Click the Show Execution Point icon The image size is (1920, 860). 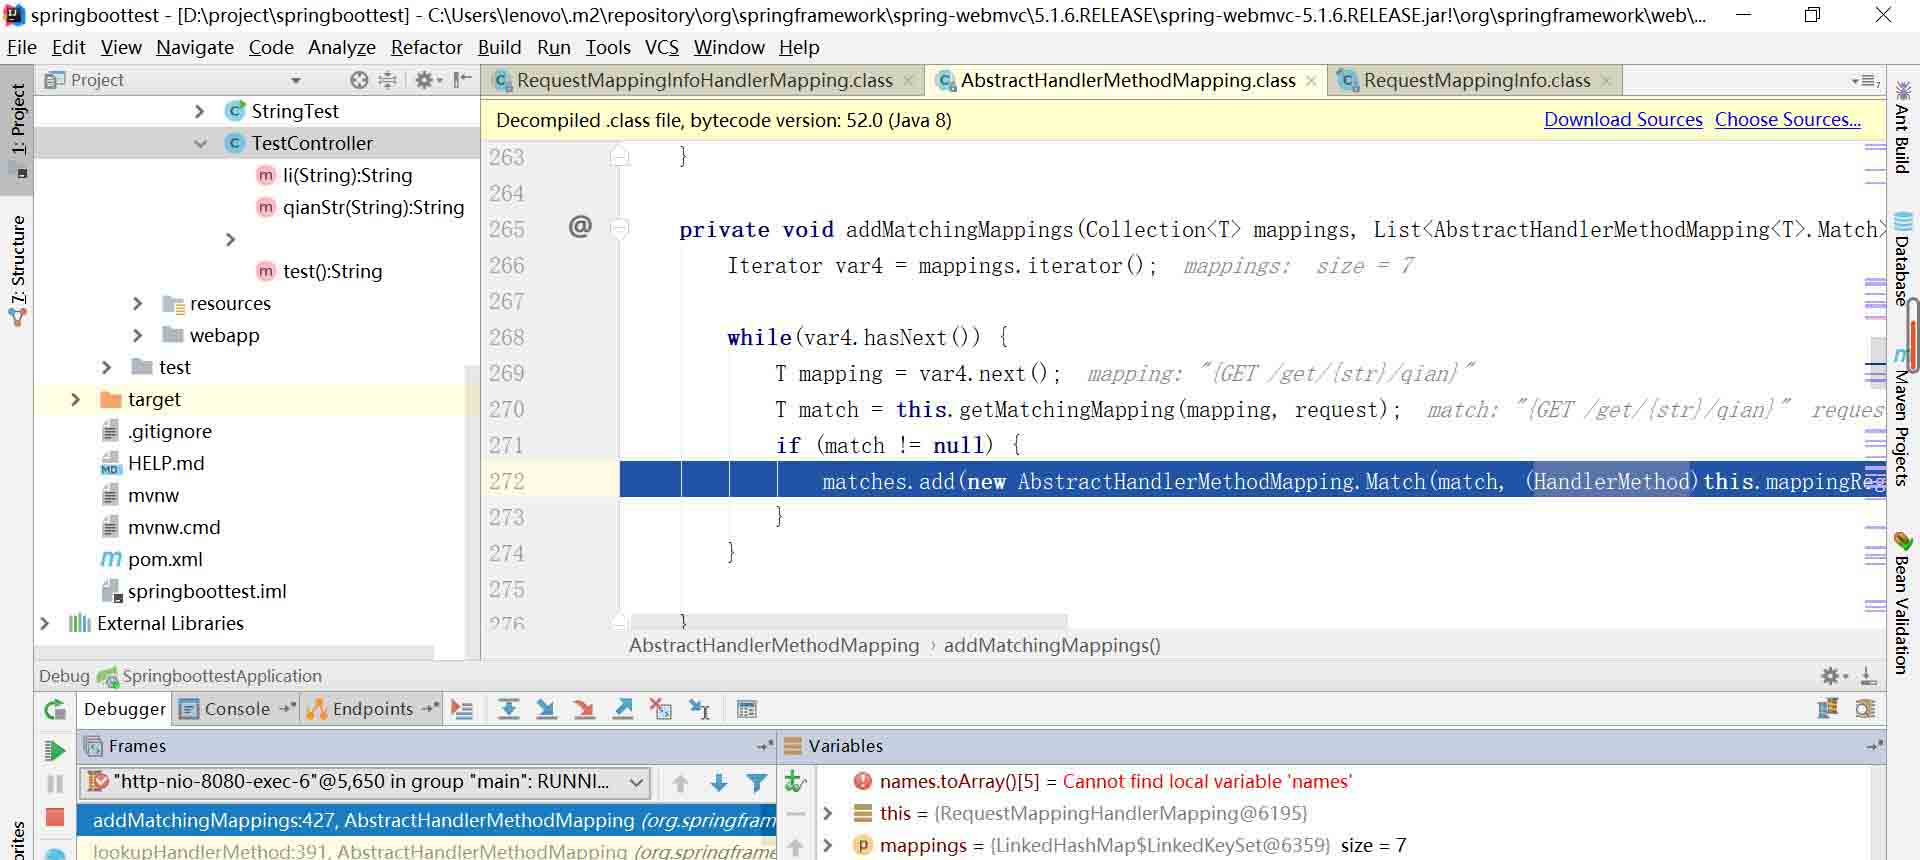pos(462,709)
